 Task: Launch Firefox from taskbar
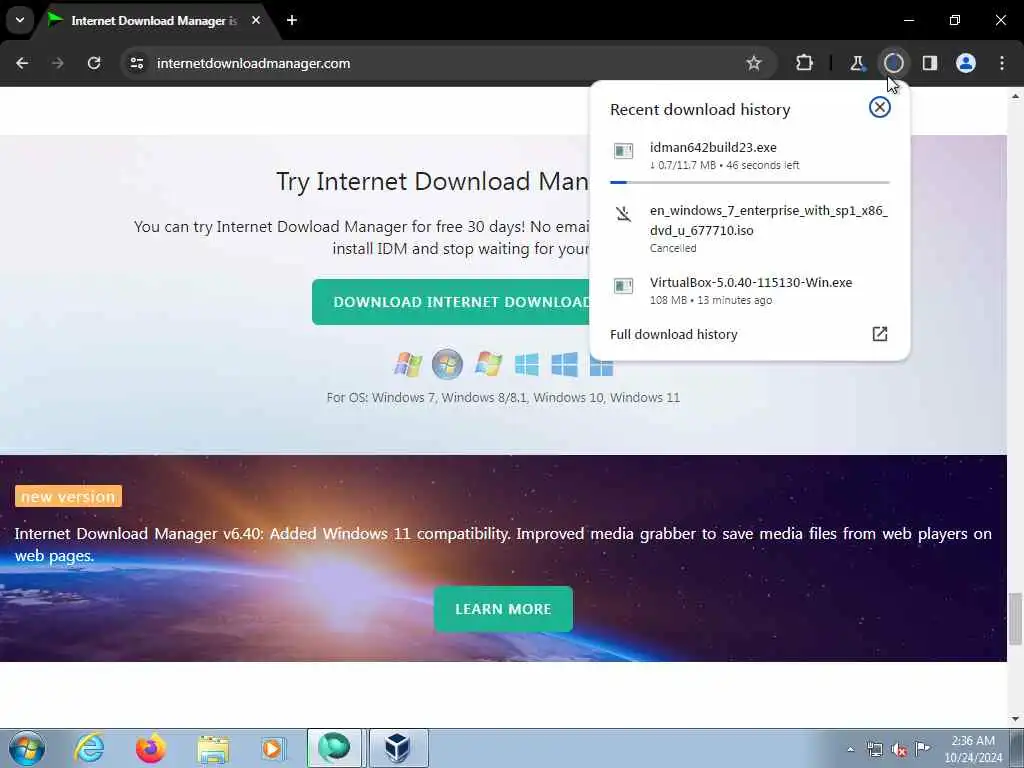pos(151,748)
